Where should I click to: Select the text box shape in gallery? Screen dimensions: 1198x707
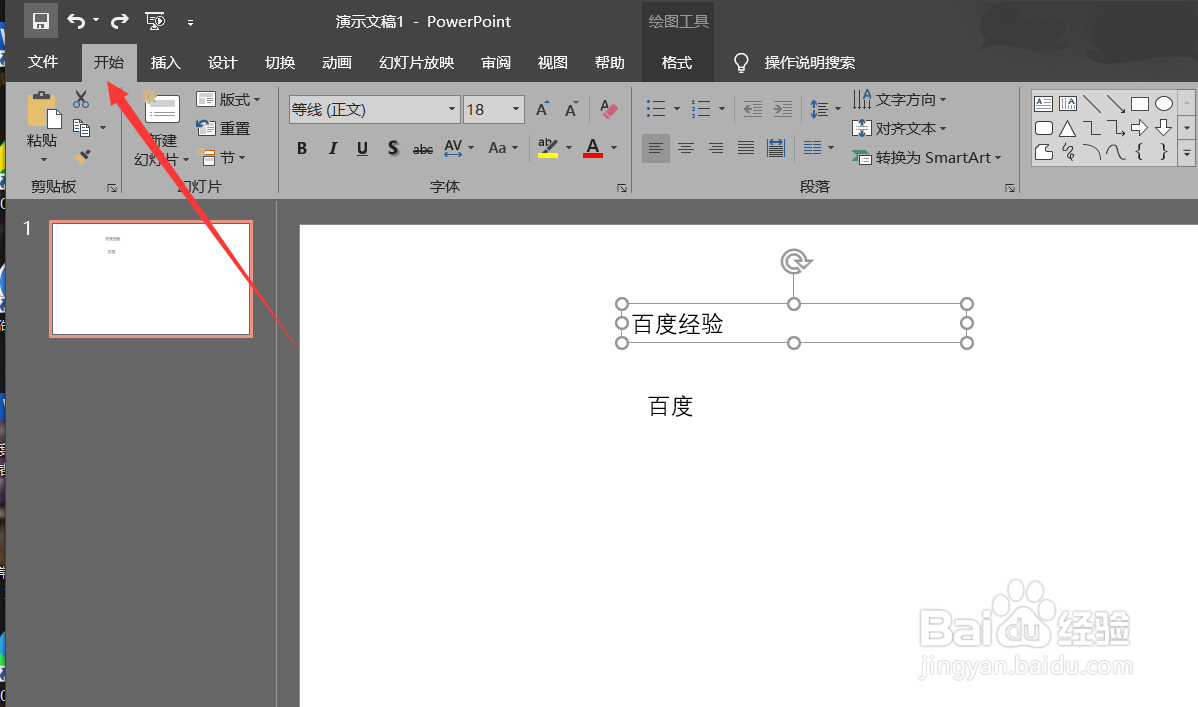pyautogui.click(x=1044, y=104)
